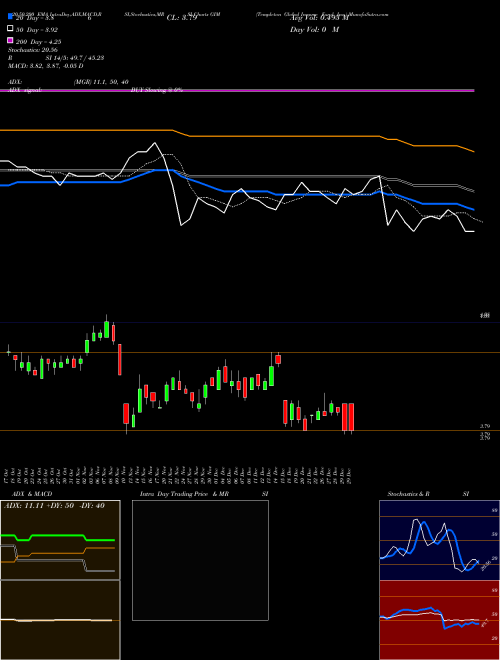Click the 3.79 price axis label

pos(484,426)
